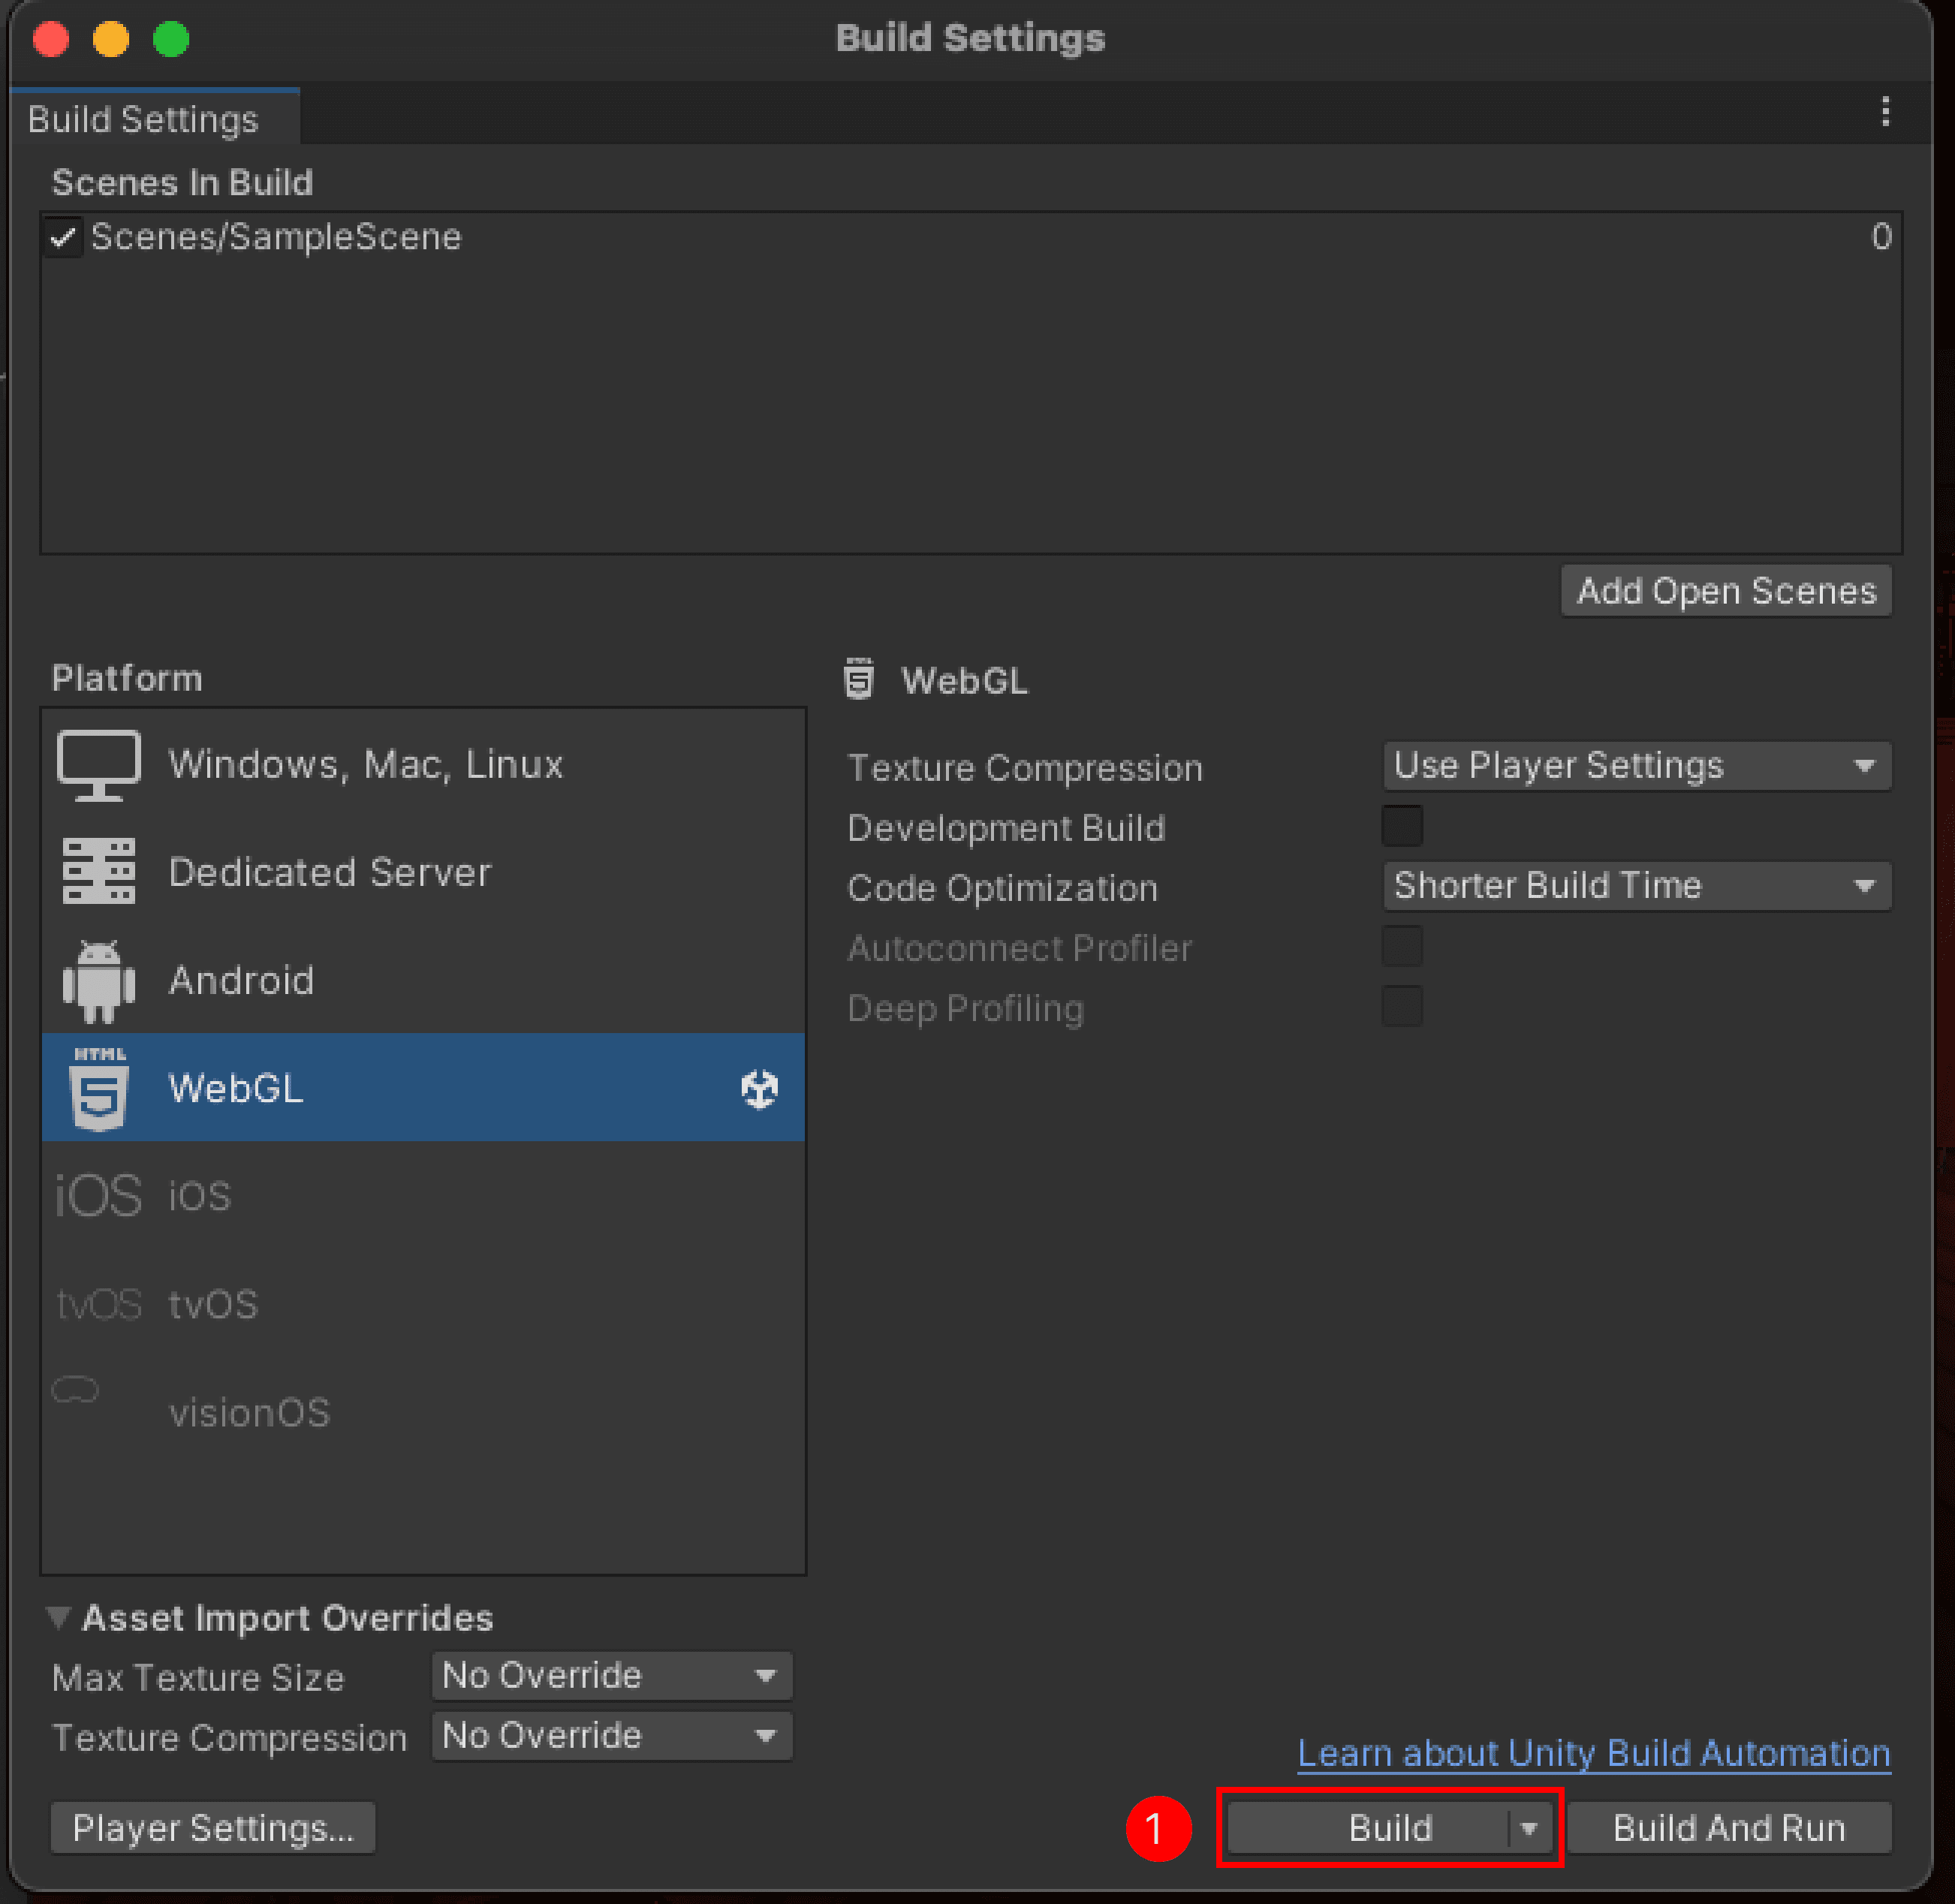Click the Add Open Scenes button
Image resolution: width=1955 pixels, height=1904 pixels.
click(1725, 591)
